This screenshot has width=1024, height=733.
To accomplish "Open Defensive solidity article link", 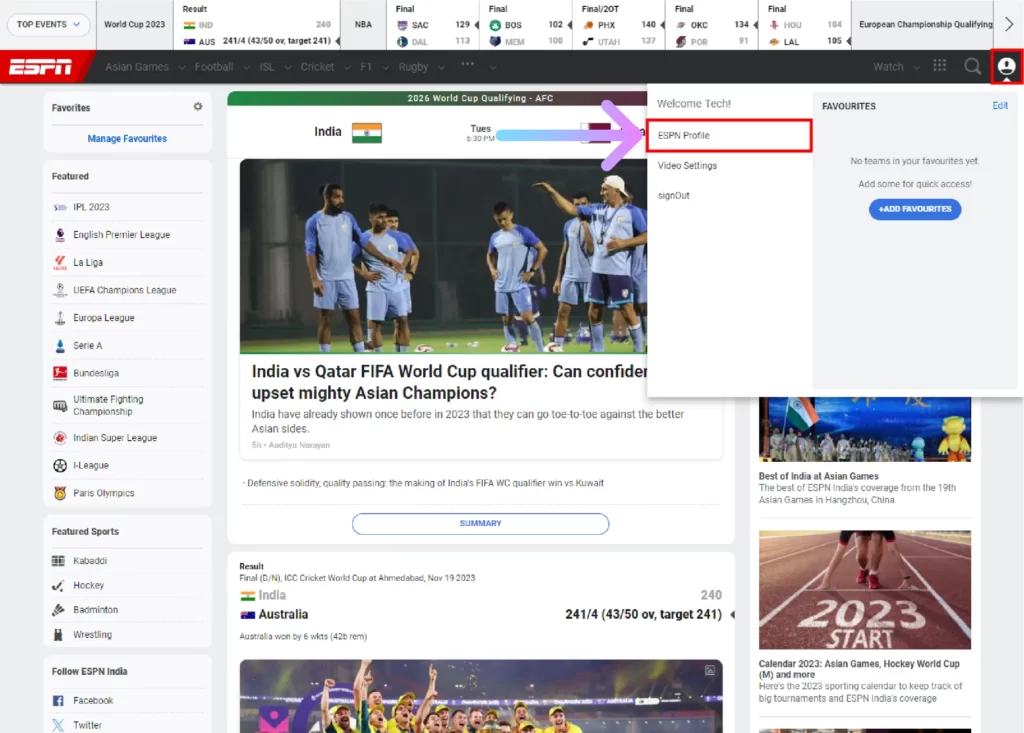I will [425, 483].
